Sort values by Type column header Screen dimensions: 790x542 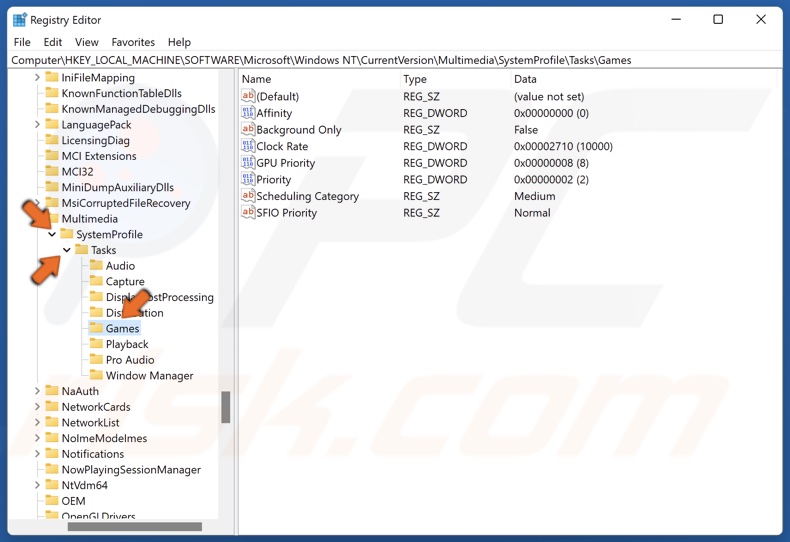coord(455,79)
